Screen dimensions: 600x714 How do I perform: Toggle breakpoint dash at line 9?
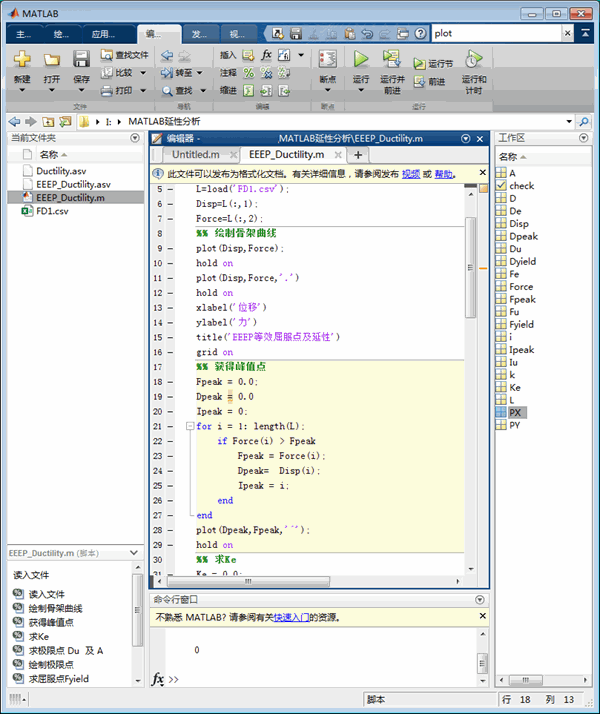click(170, 249)
